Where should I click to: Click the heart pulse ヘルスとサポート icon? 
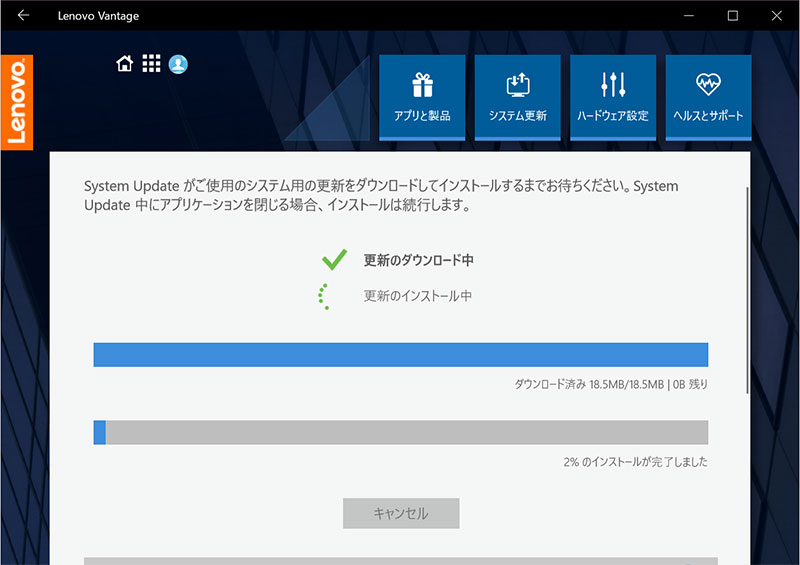[708, 84]
